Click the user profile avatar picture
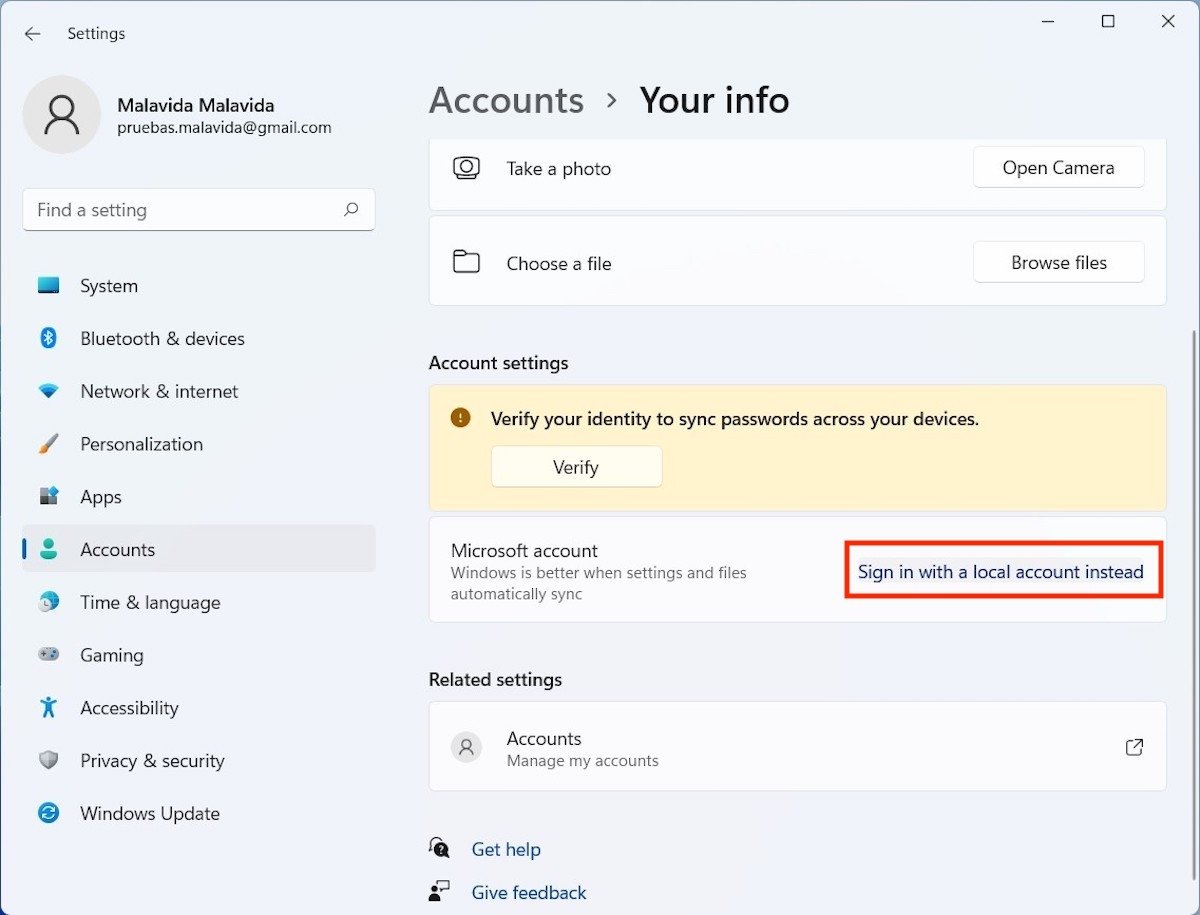Viewport: 1200px width, 915px height. coord(61,115)
